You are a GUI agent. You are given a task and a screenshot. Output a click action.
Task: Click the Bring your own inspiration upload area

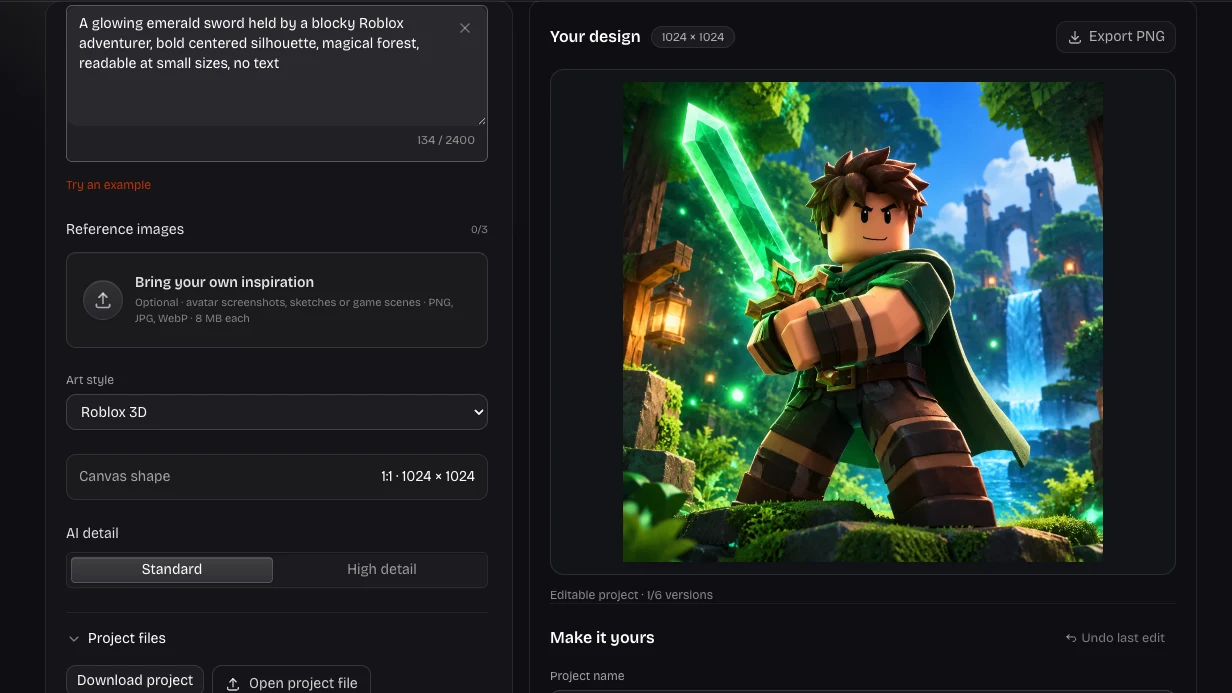pos(277,300)
